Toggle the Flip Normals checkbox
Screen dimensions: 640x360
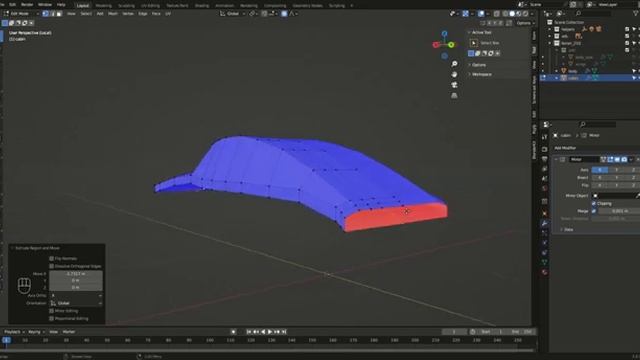(x=51, y=258)
